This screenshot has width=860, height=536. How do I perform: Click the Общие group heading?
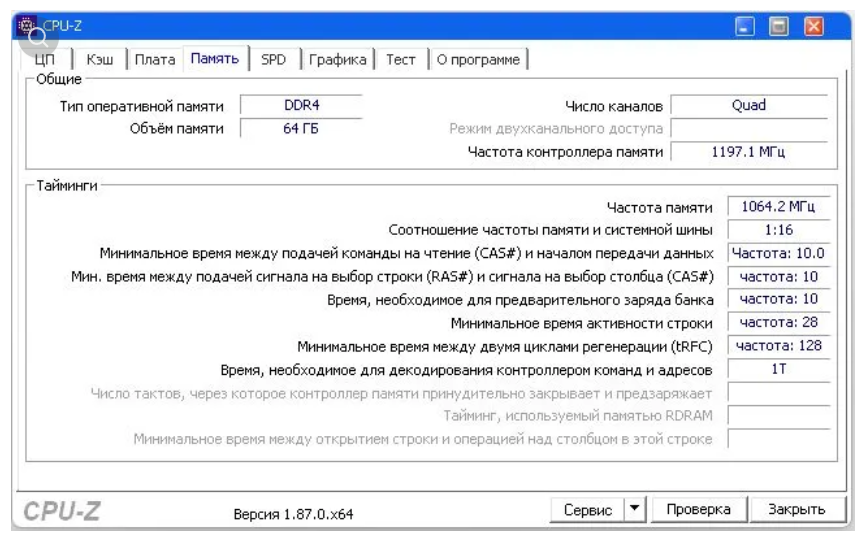tap(59, 79)
